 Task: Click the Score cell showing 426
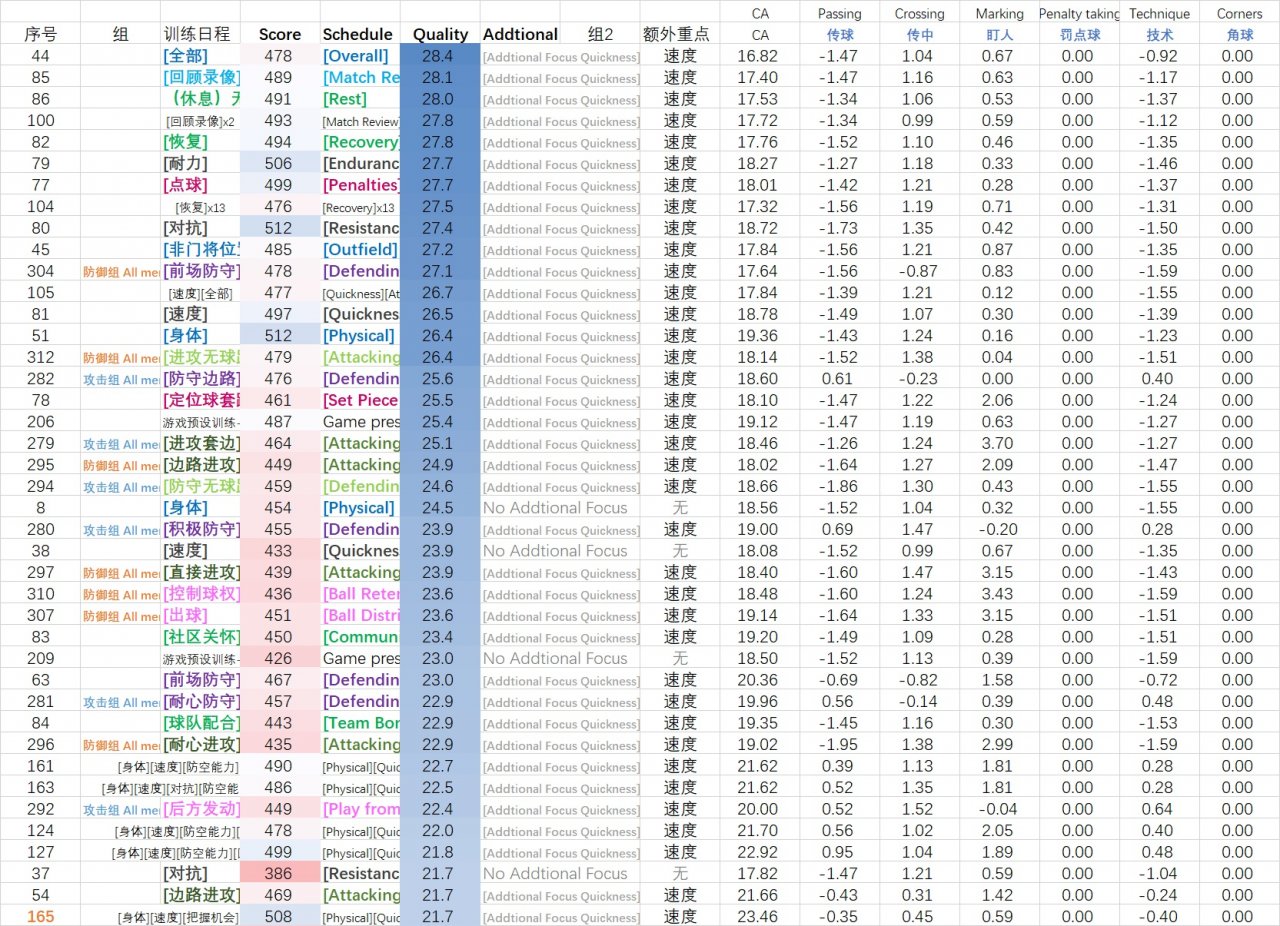(x=280, y=659)
